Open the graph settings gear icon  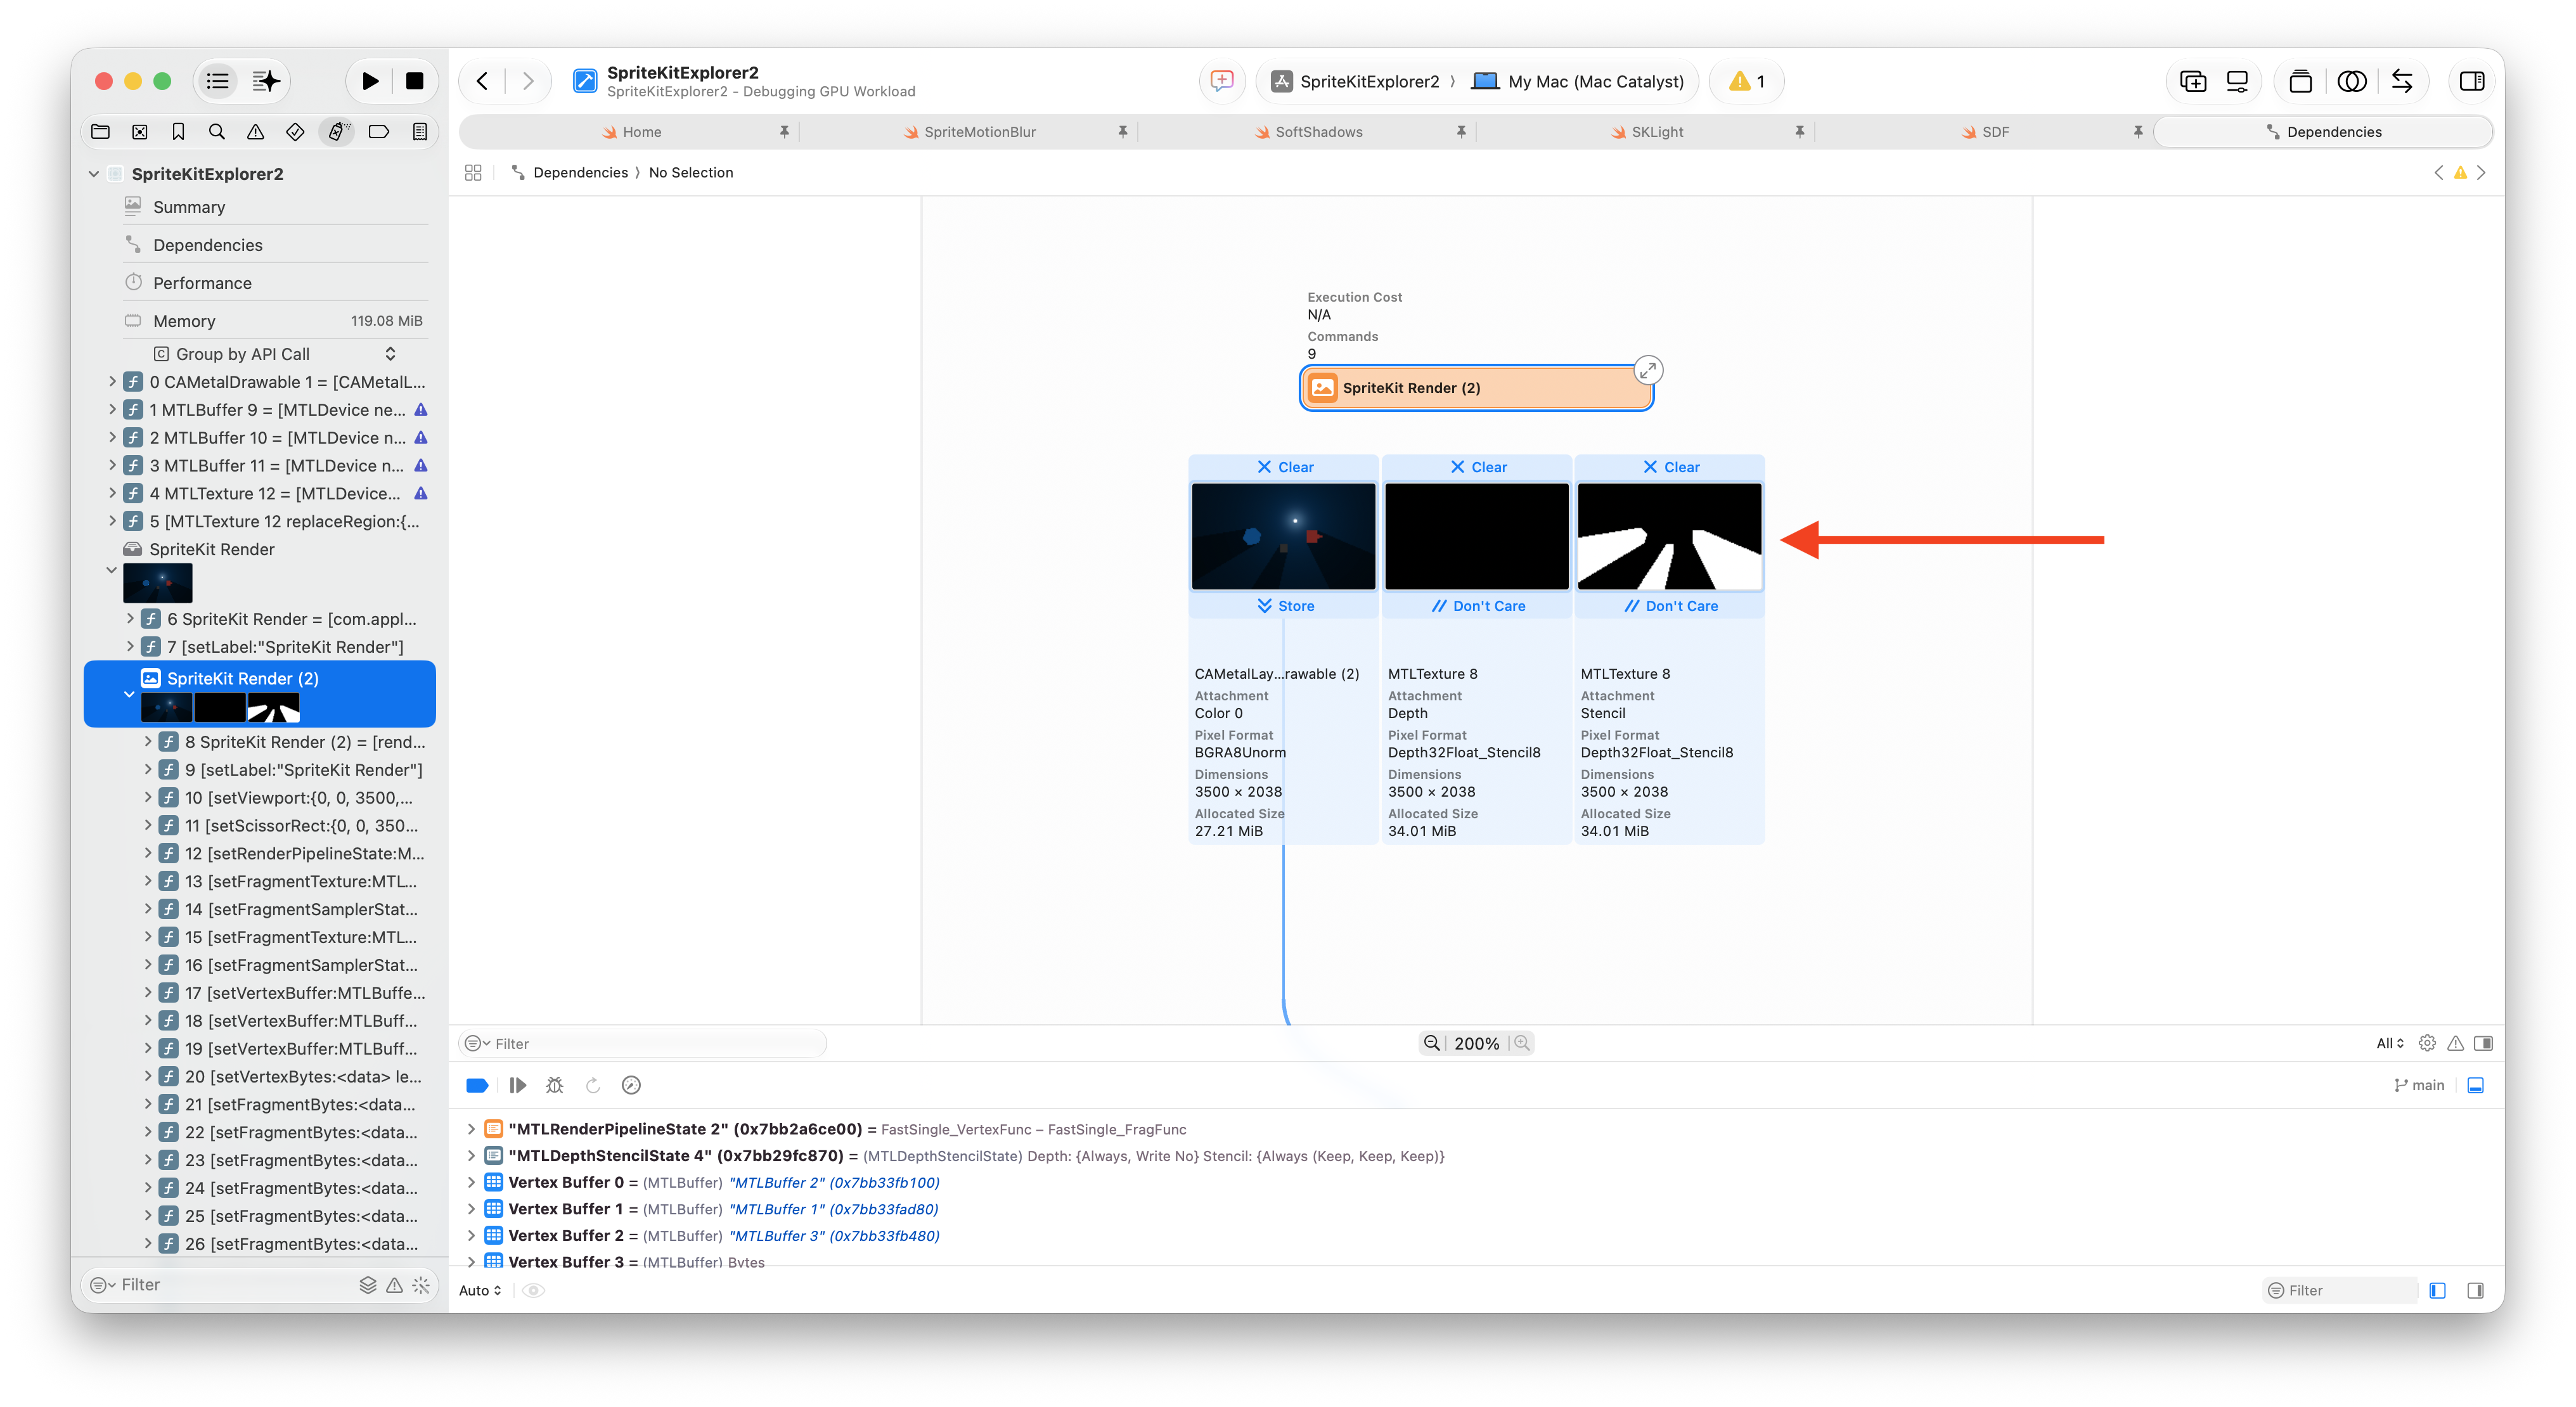pyautogui.click(x=2427, y=1043)
